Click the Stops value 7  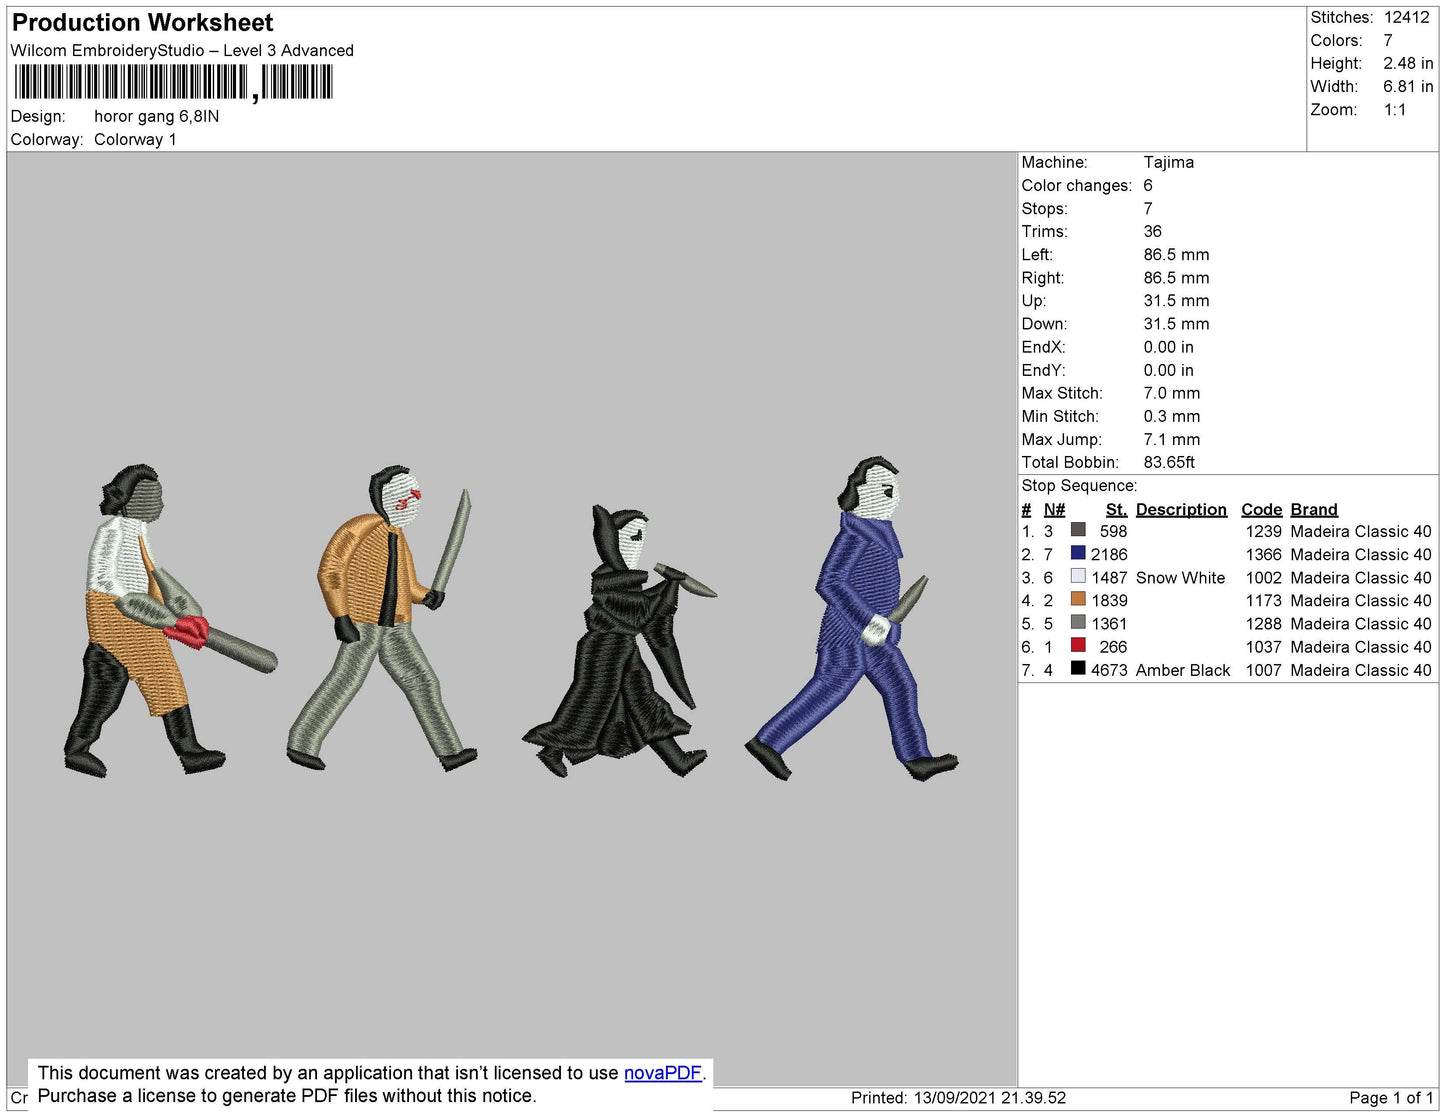pyautogui.click(x=1148, y=208)
